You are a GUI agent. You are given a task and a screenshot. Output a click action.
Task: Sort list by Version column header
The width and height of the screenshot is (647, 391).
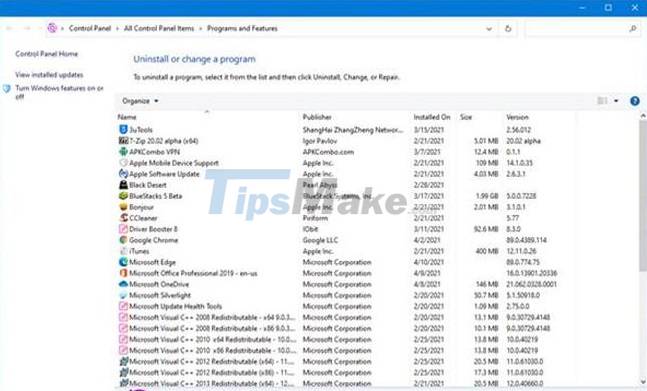(517, 117)
